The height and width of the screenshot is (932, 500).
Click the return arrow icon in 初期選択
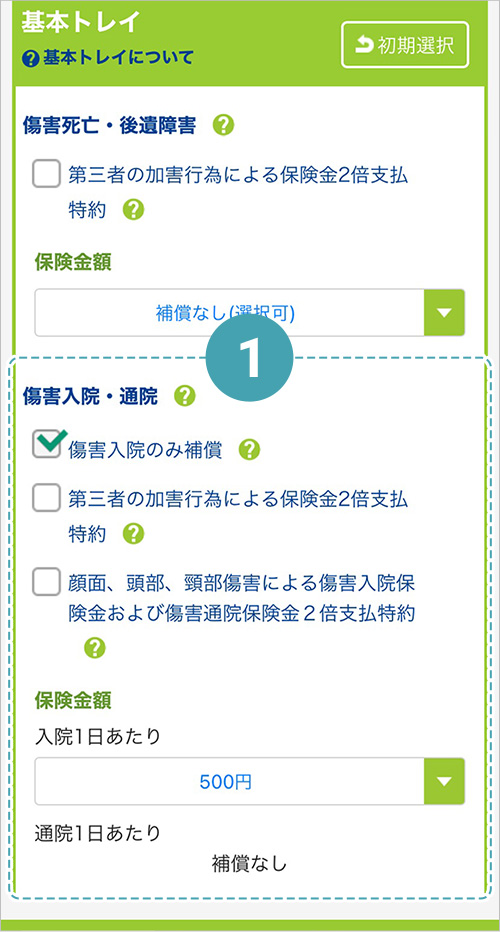tap(364, 45)
